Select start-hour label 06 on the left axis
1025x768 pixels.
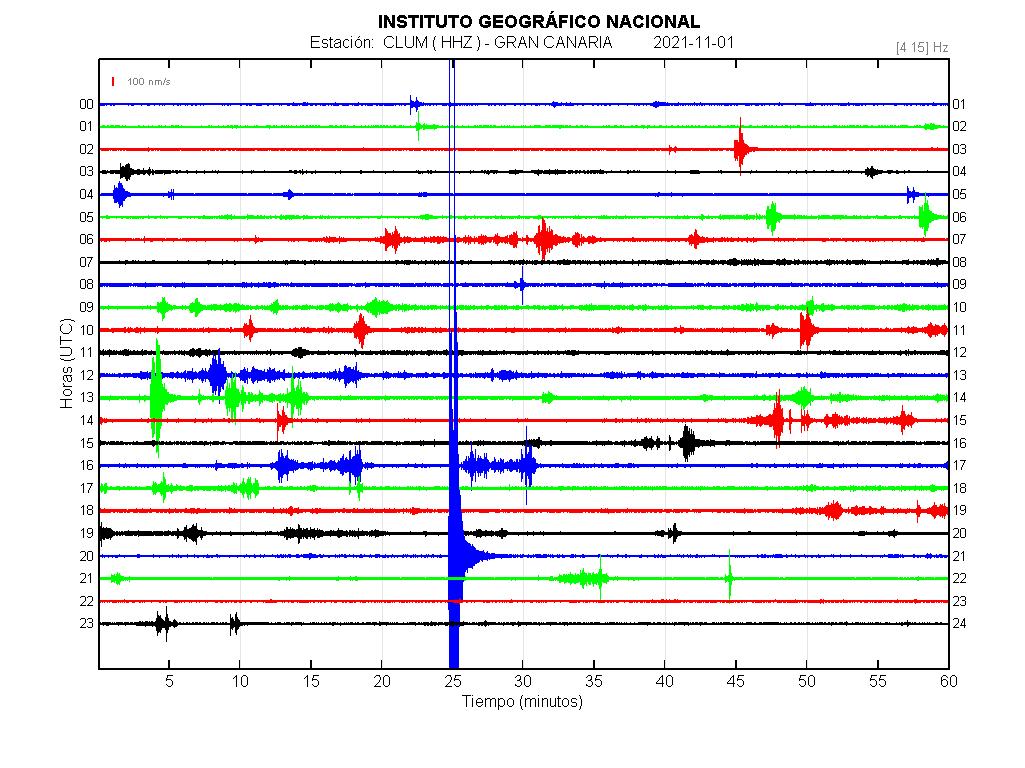point(86,240)
